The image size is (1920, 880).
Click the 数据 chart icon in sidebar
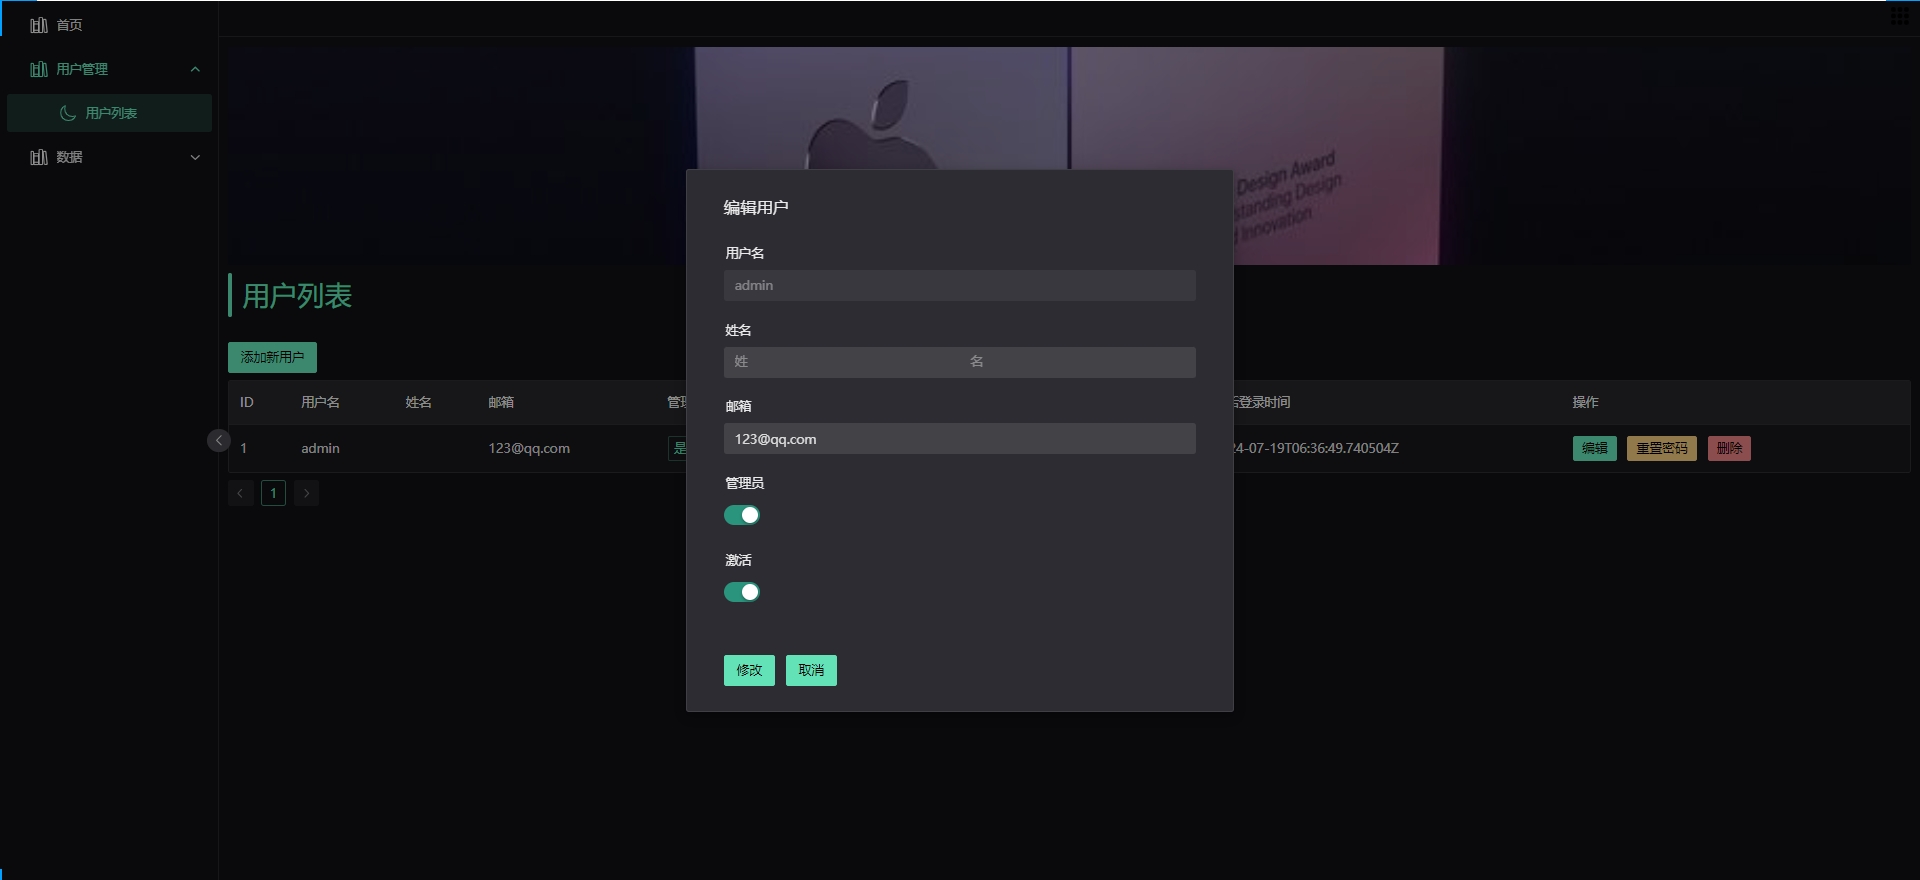pyautogui.click(x=39, y=157)
